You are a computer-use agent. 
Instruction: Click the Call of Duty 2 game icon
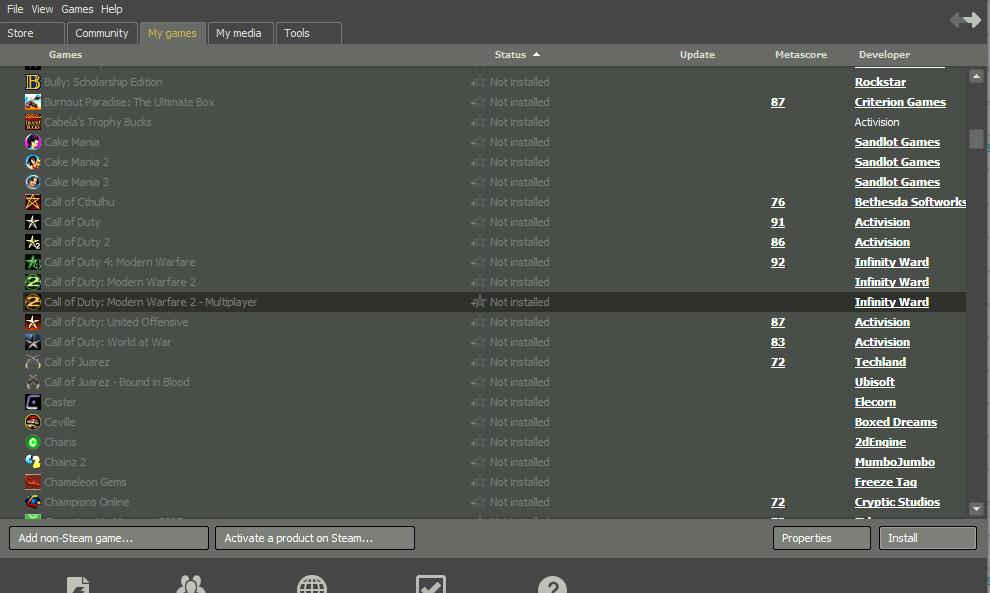pyautogui.click(x=33, y=242)
